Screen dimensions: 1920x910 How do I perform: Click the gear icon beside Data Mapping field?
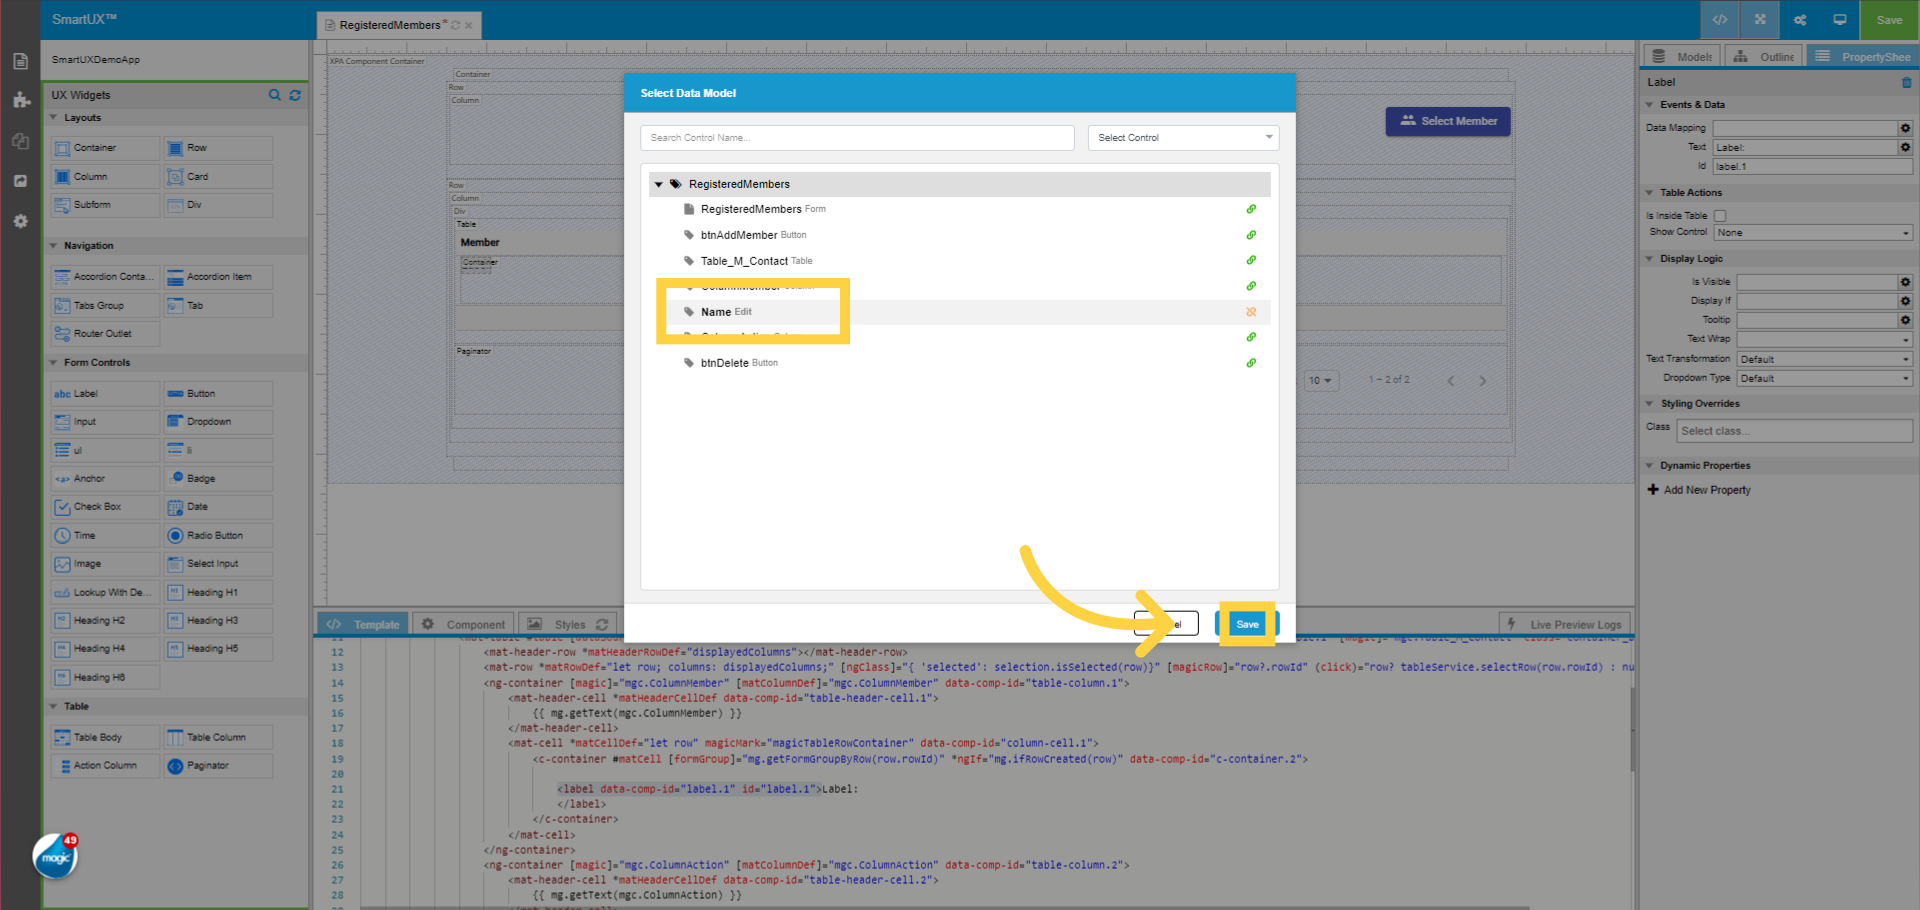click(x=1906, y=128)
